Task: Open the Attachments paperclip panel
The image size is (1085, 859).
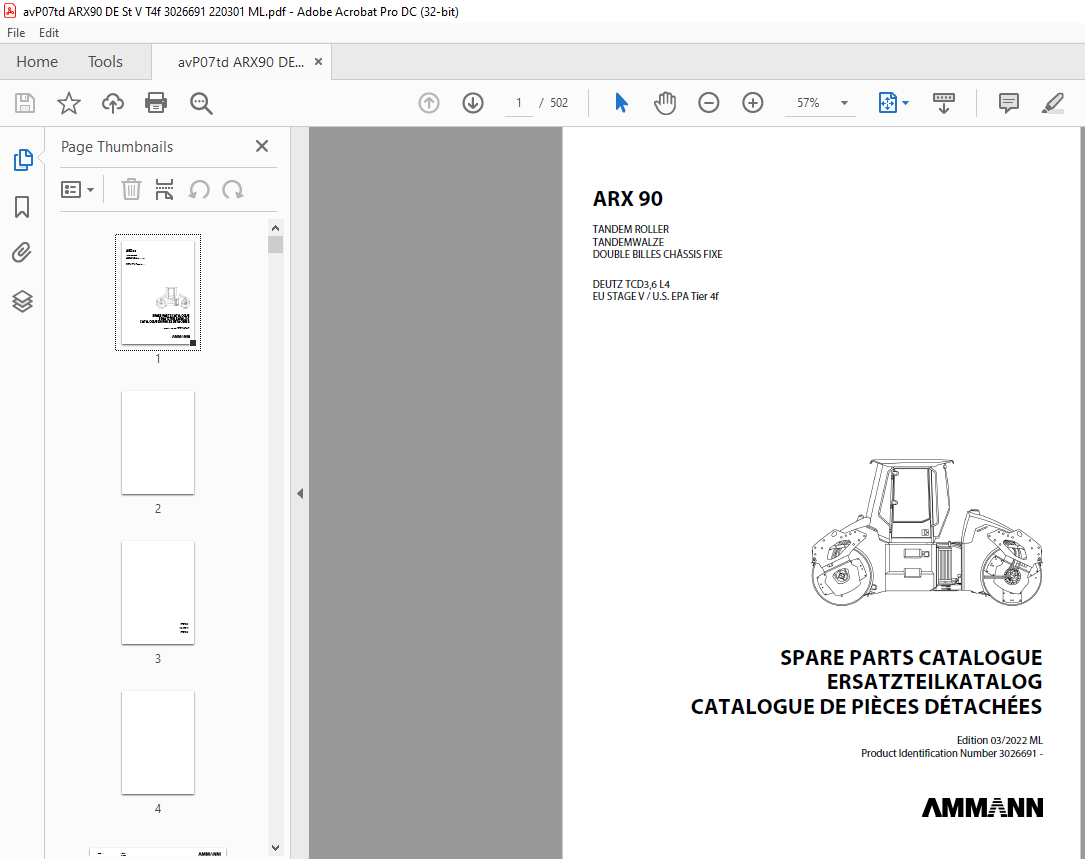Action: pos(22,253)
